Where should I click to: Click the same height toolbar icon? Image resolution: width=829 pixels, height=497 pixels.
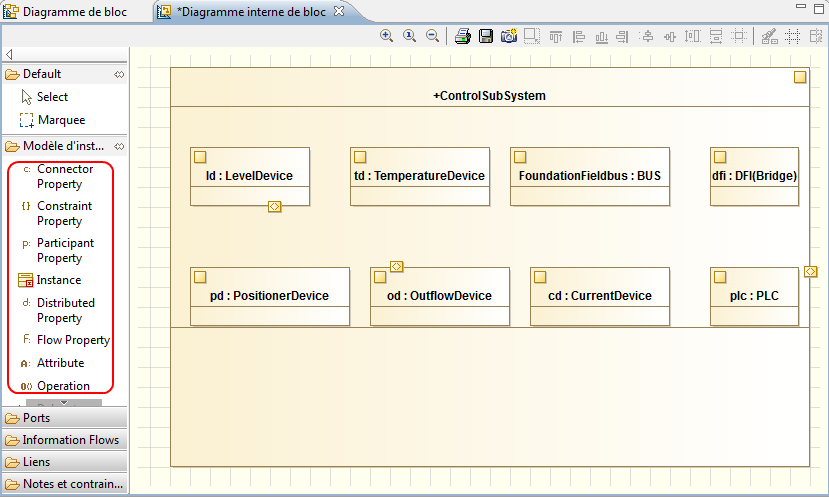693,36
